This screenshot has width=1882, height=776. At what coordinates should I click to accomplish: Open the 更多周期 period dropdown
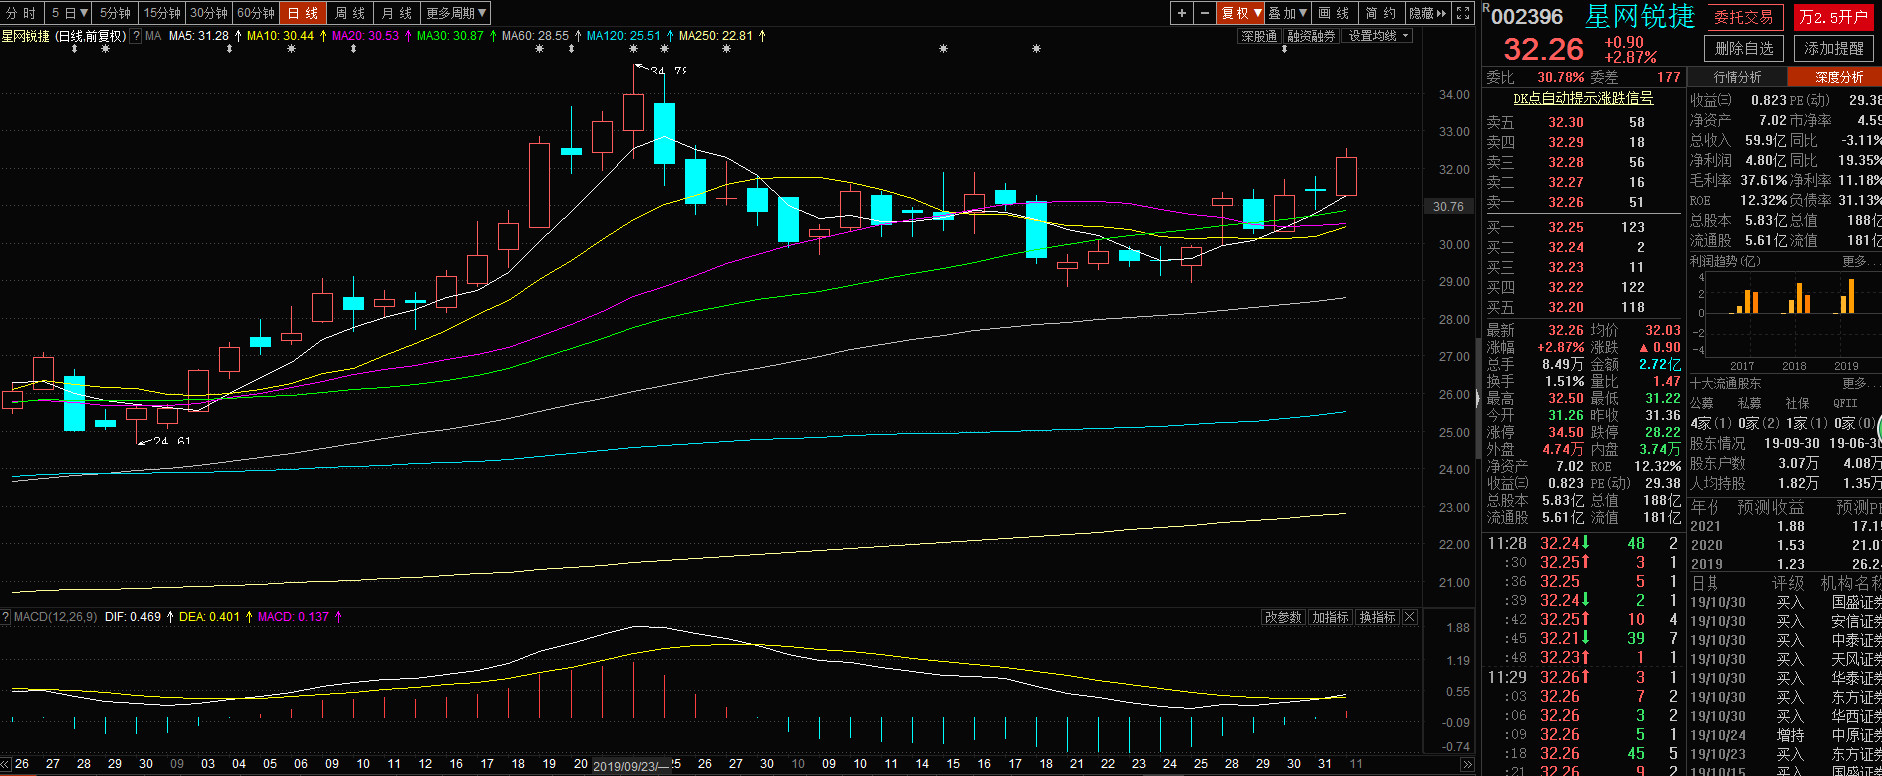[x=456, y=13]
